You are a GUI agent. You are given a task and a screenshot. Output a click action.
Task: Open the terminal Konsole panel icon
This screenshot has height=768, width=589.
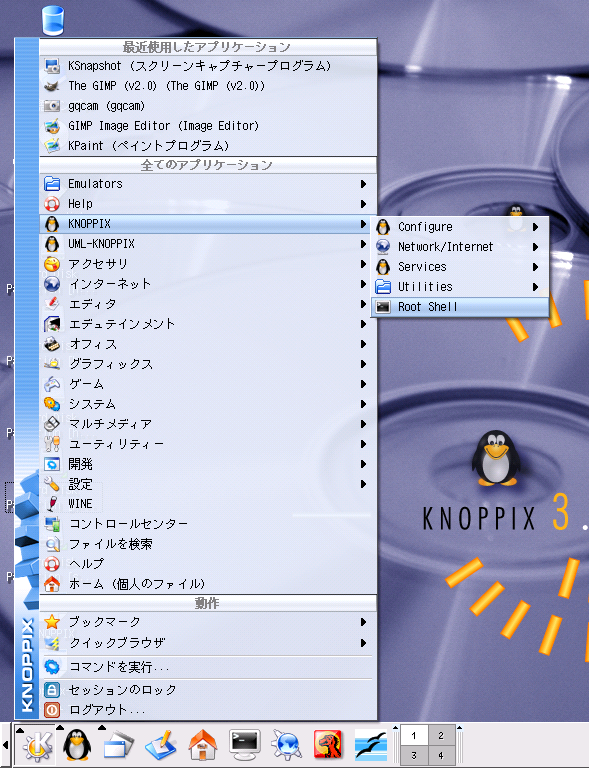pyautogui.click(x=245, y=745)
